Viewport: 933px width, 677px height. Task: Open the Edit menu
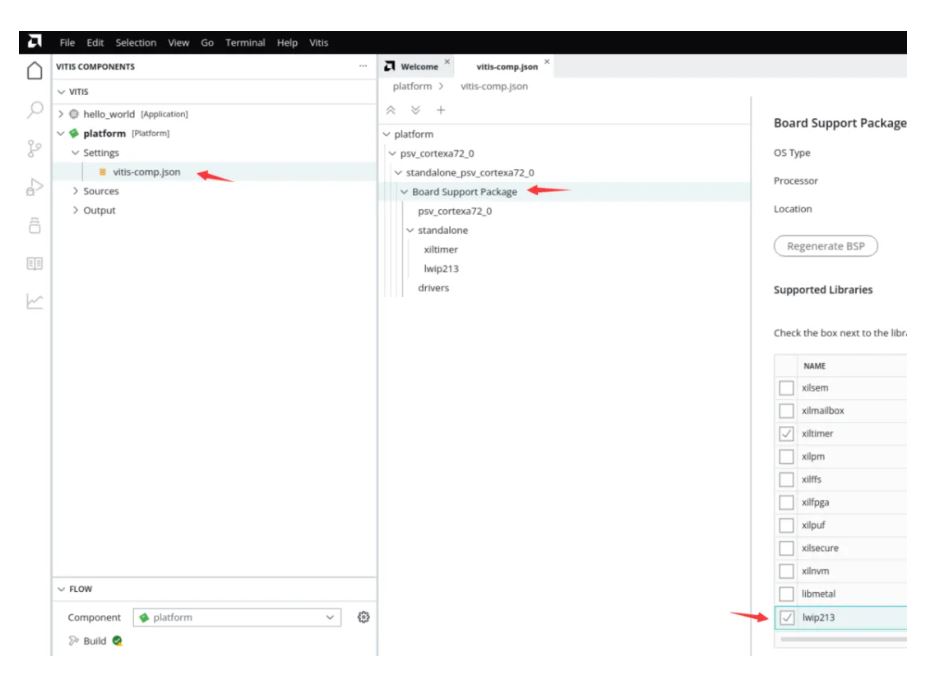(95, 42)
